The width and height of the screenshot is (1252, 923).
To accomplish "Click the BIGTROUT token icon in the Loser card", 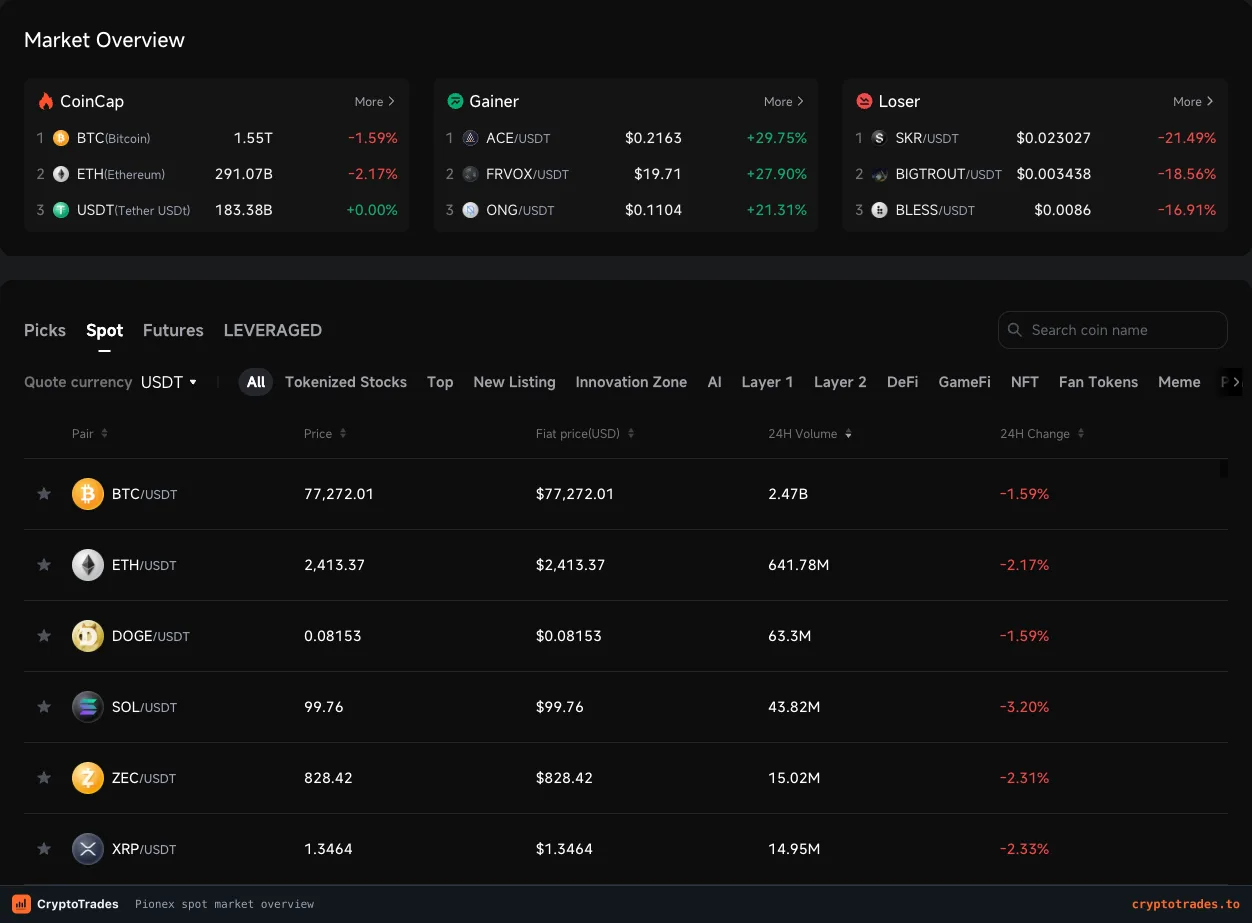I will [879, 174].
